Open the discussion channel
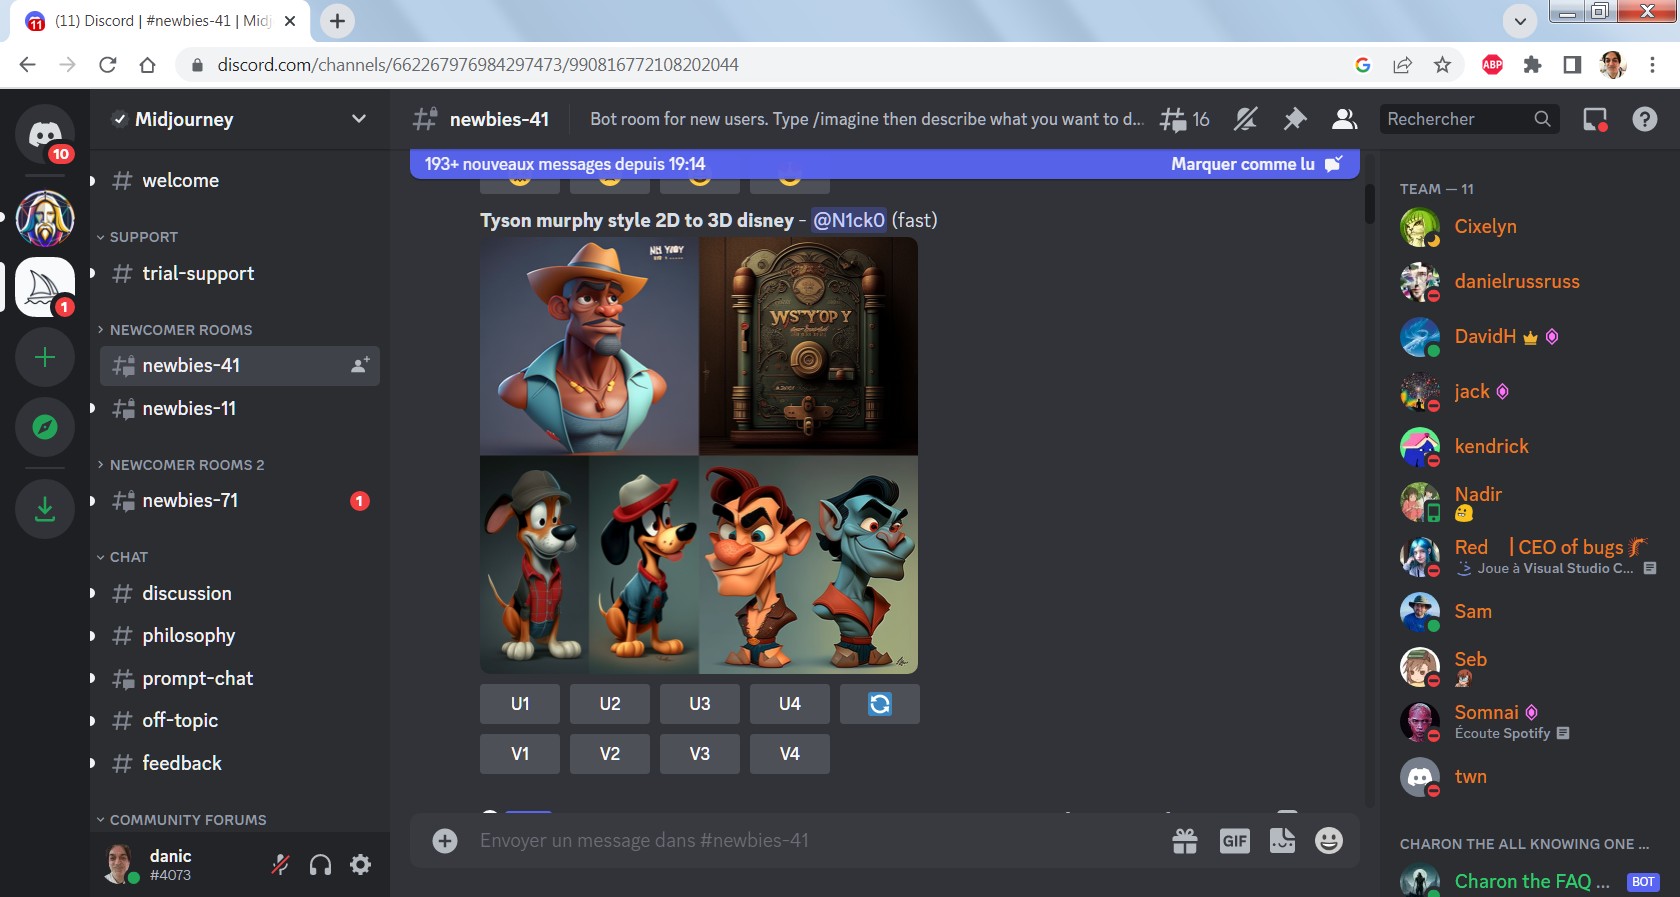Screen dimensions: 1680x897 (x=240, y=594)
